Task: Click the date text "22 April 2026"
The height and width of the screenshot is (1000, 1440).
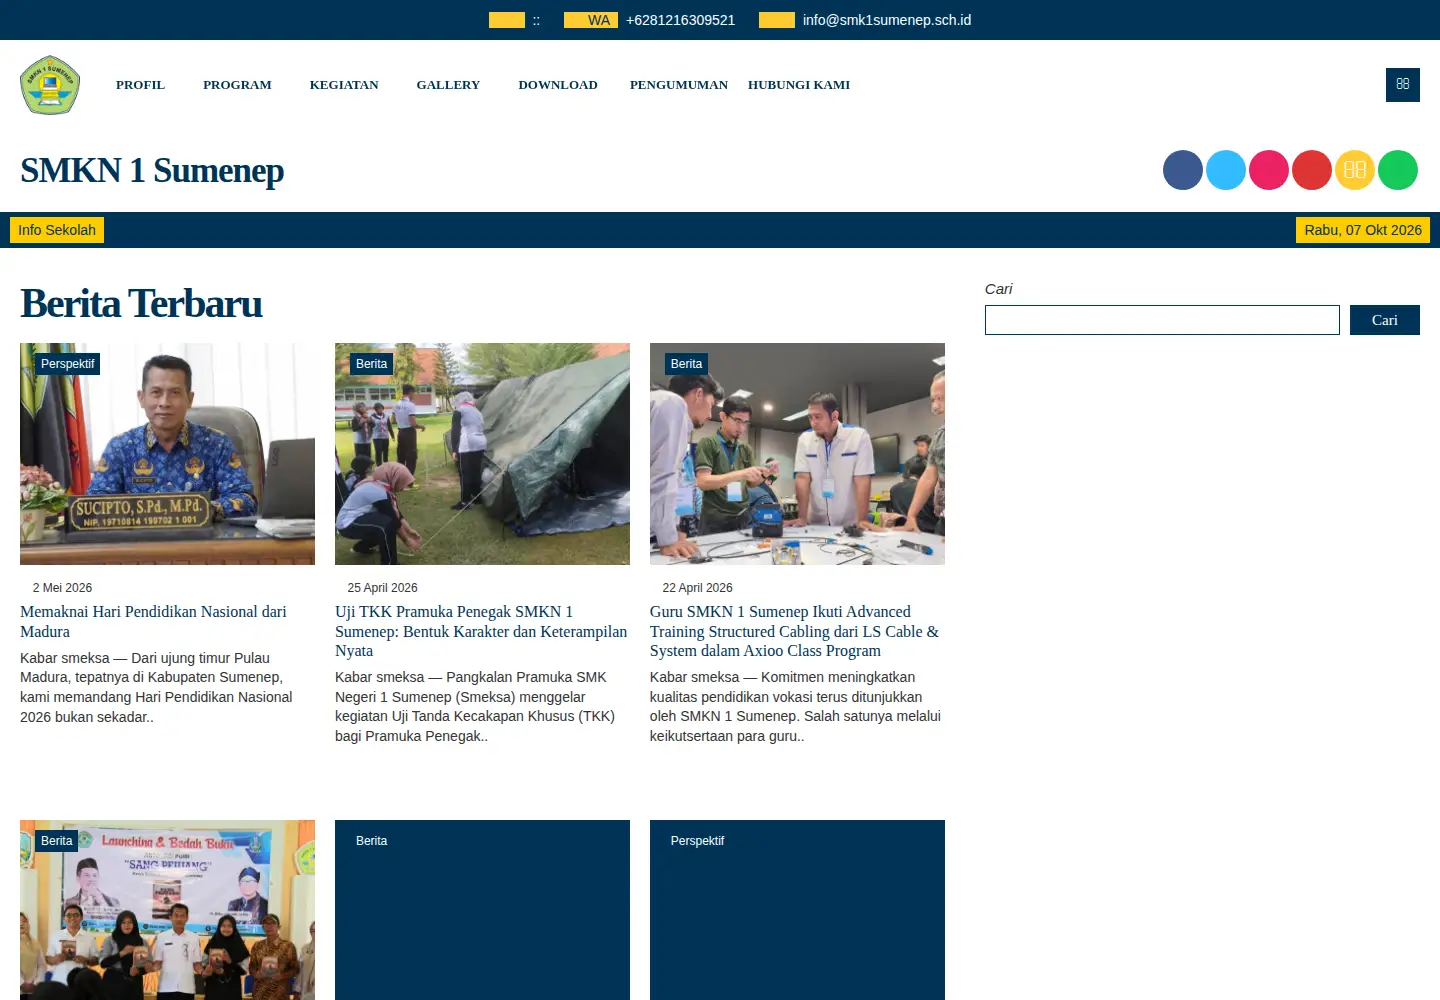Action: click(698, 588)
